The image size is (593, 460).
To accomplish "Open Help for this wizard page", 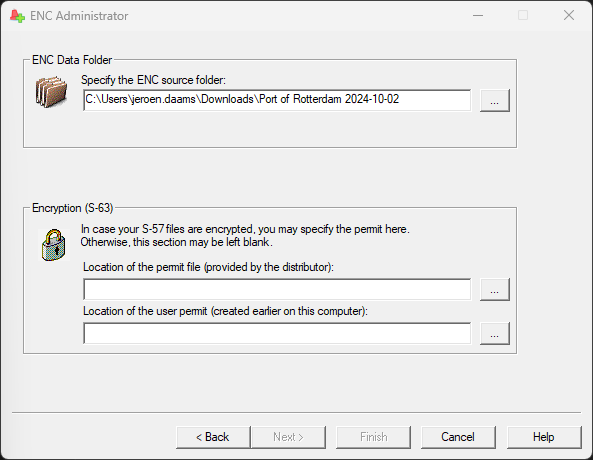I will pyautogui.click(x=544, y=437).
